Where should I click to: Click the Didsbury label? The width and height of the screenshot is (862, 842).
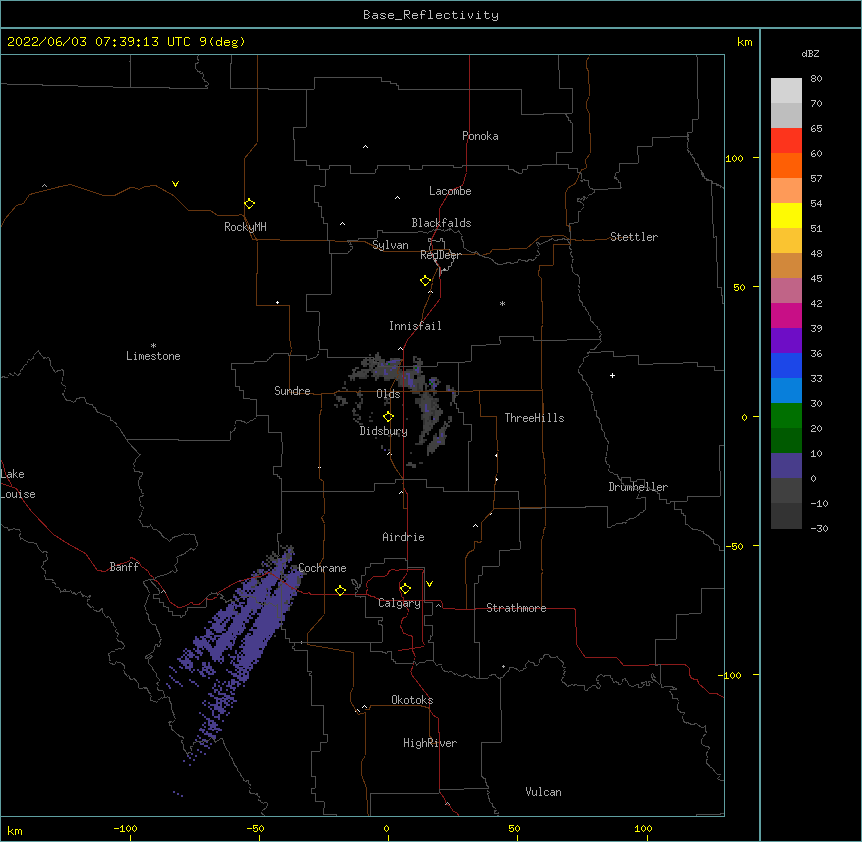tap(383, 431)
